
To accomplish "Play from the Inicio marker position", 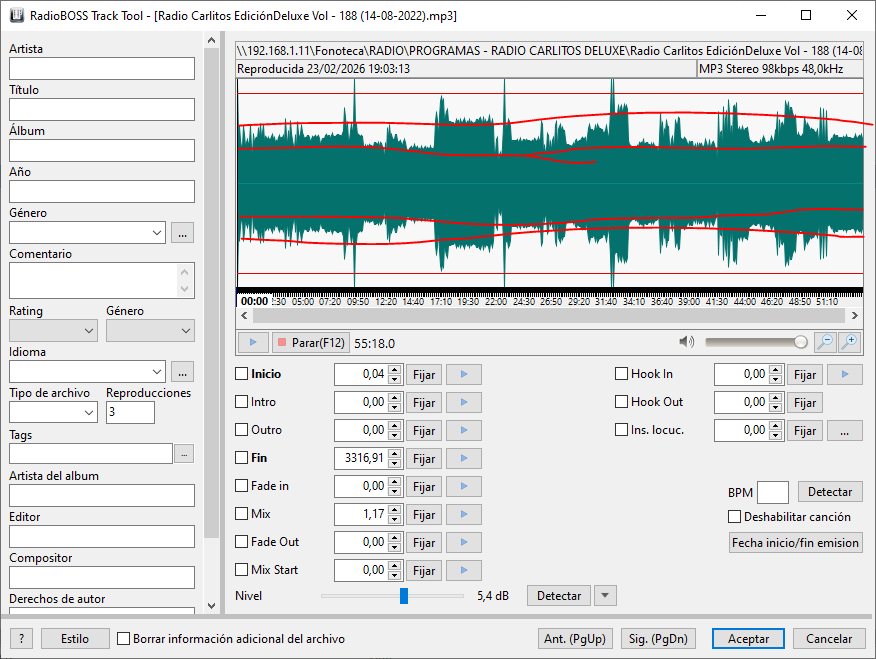I will point(463,375).
